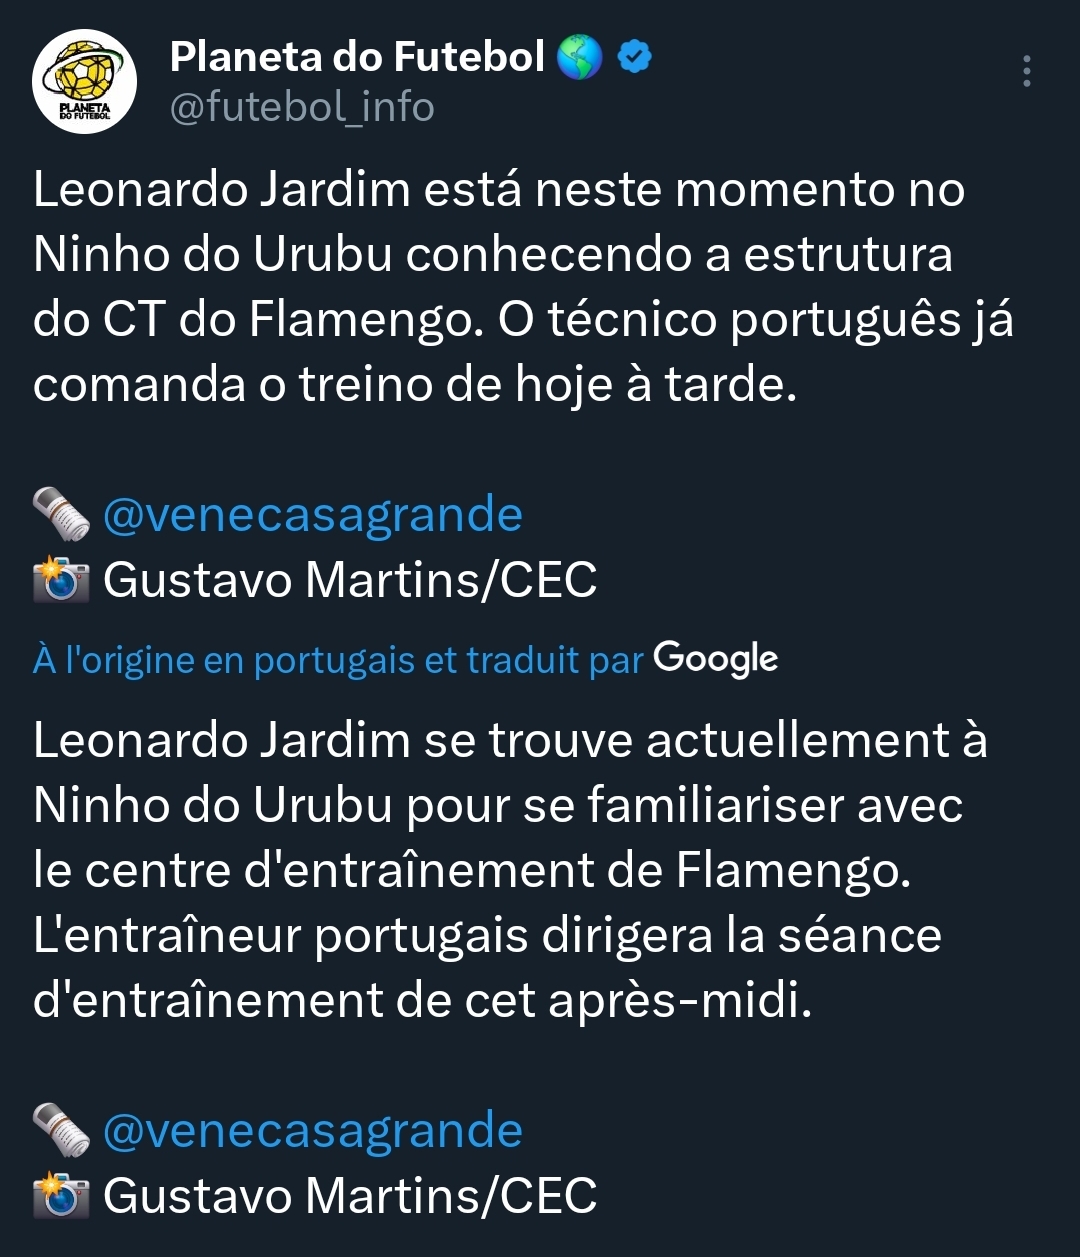Click the Google logo in the translation notice
The width and height of the screenshot is (1080, 1257).
(715, 659)
